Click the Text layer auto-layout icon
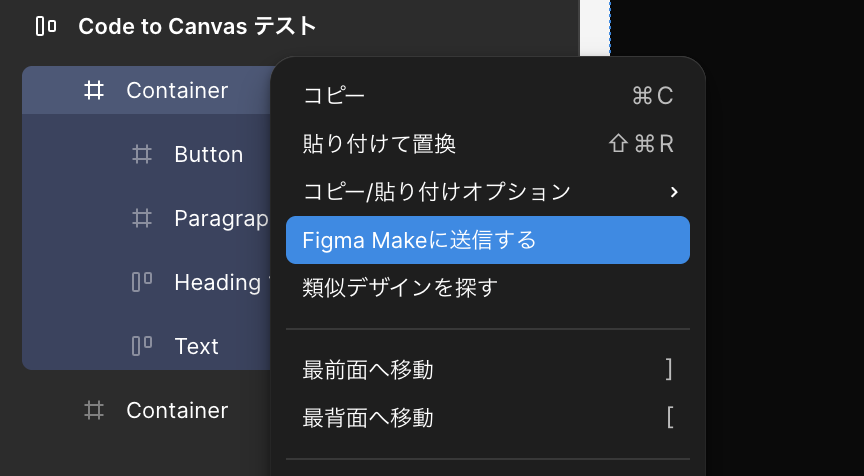This screenshot has width=864, height=476. click(x=142, y=346)
